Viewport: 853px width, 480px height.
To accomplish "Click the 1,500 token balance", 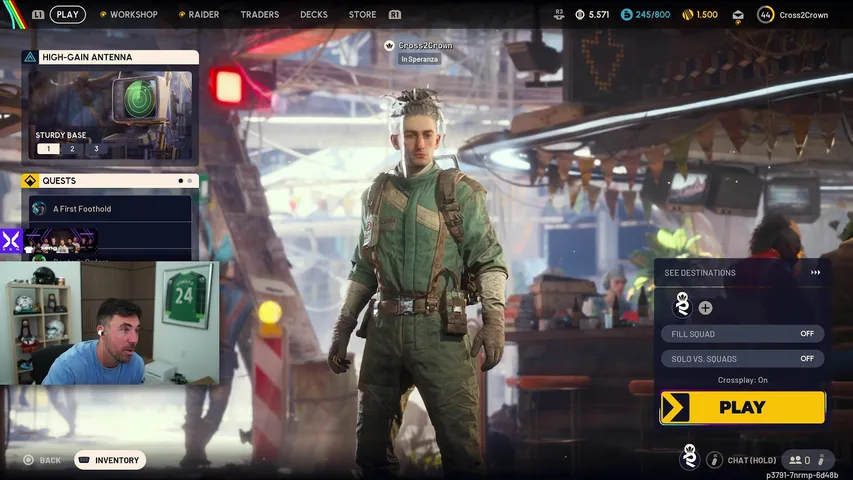I will 707,15.
